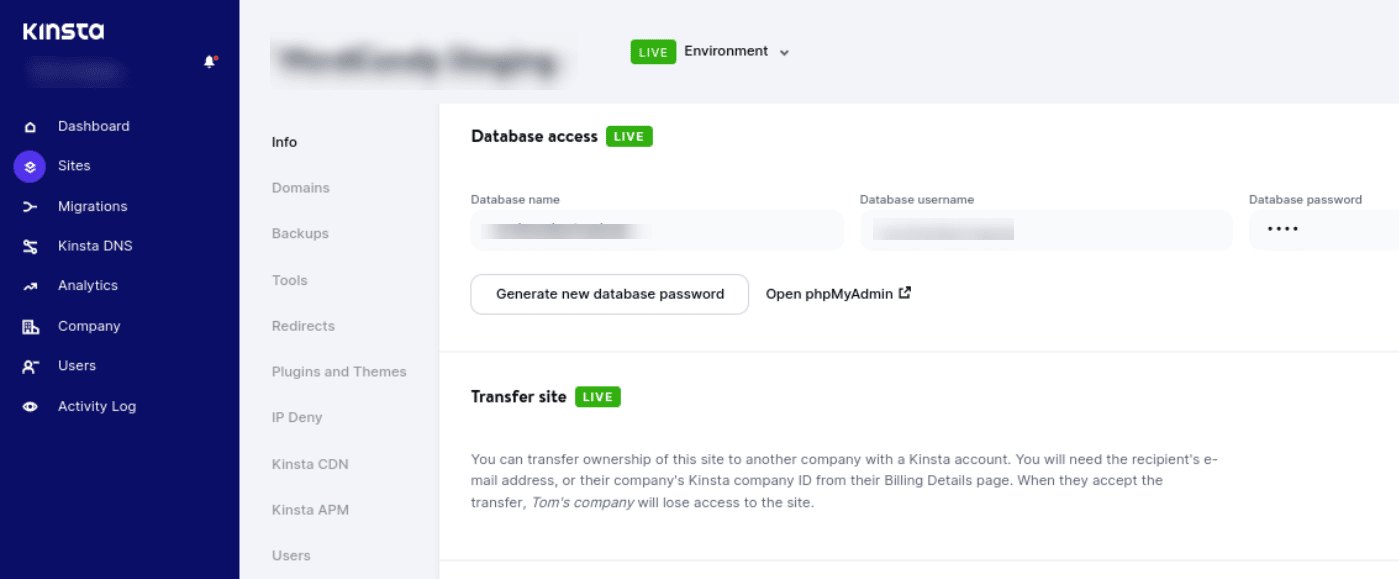1399x579 pixels.
Task: Open the Backups tab
Action: click(x=300, y=233)
